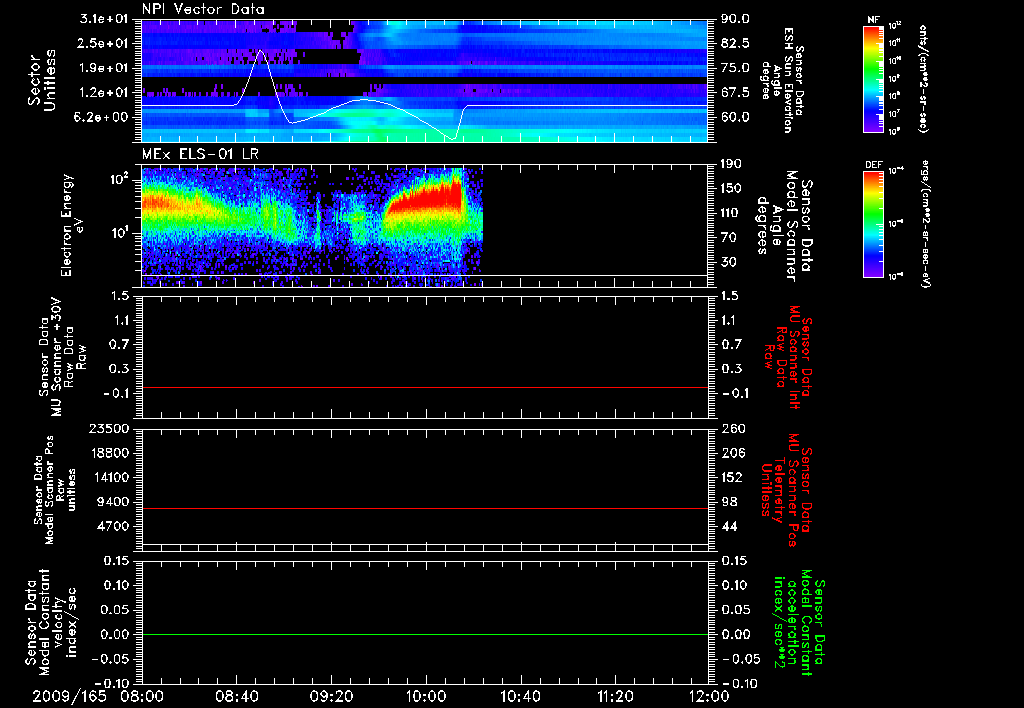Click the '98' telemetry tick label
Viewport: 1024px width, 708px height.
click(x=729, y=502)
